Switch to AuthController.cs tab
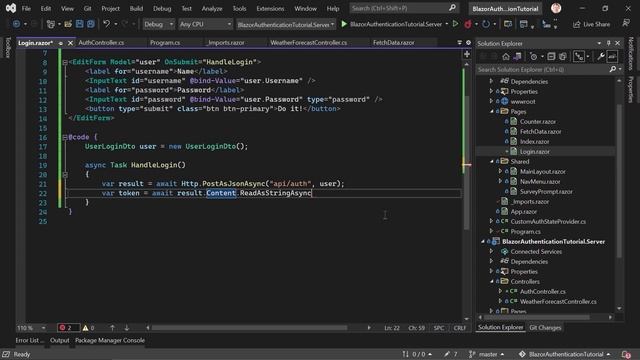Screen dimensions: 640x360 pyautogui.click(x=101, y=42)
